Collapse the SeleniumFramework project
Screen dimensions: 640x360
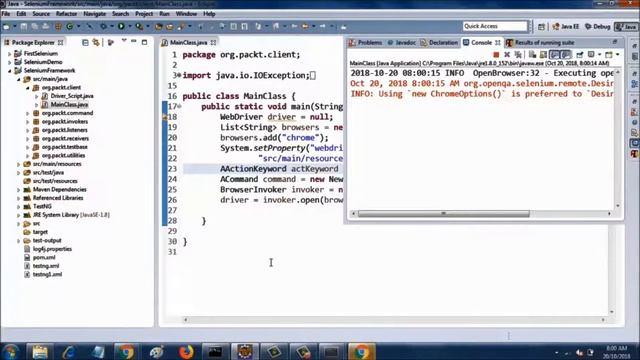click(x=9, y=71)
